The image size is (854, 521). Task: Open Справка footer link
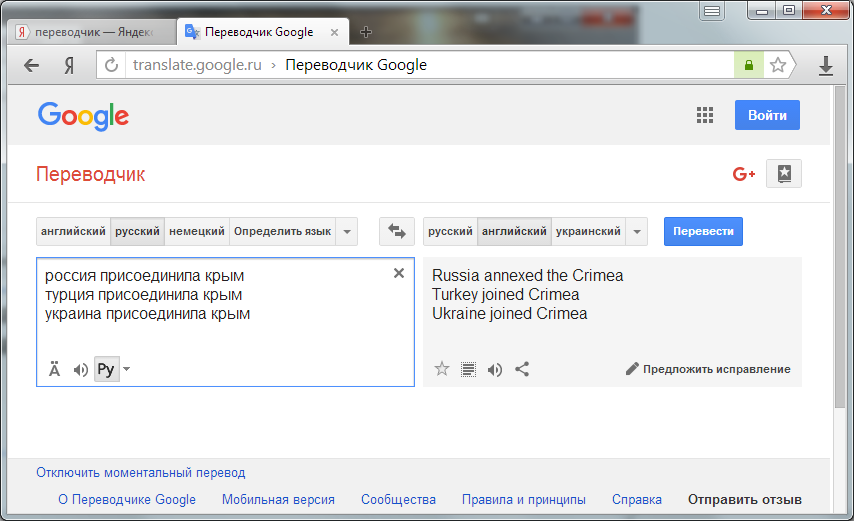pyautogui.click(x=637, y=499)
